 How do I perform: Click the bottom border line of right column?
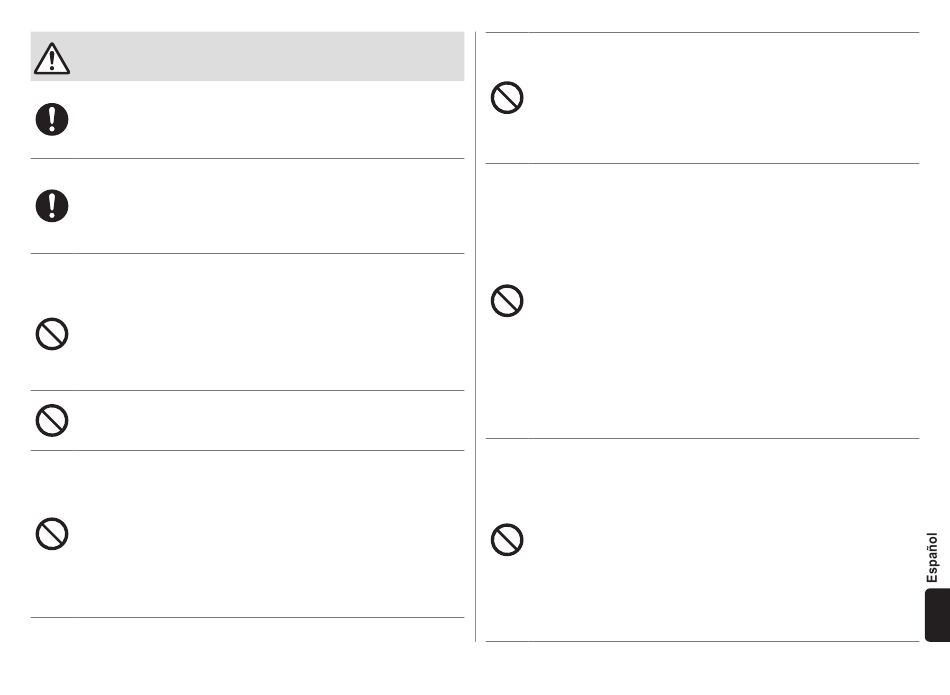click(x=702, y=641)
